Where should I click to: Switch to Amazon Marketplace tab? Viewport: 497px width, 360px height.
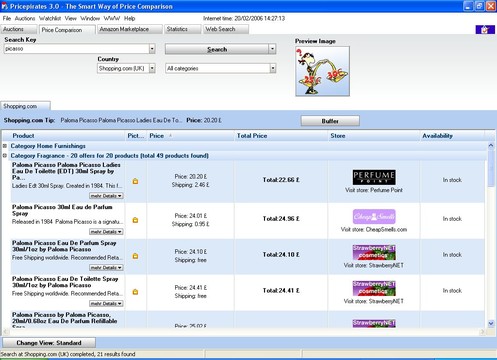(130, 29)
